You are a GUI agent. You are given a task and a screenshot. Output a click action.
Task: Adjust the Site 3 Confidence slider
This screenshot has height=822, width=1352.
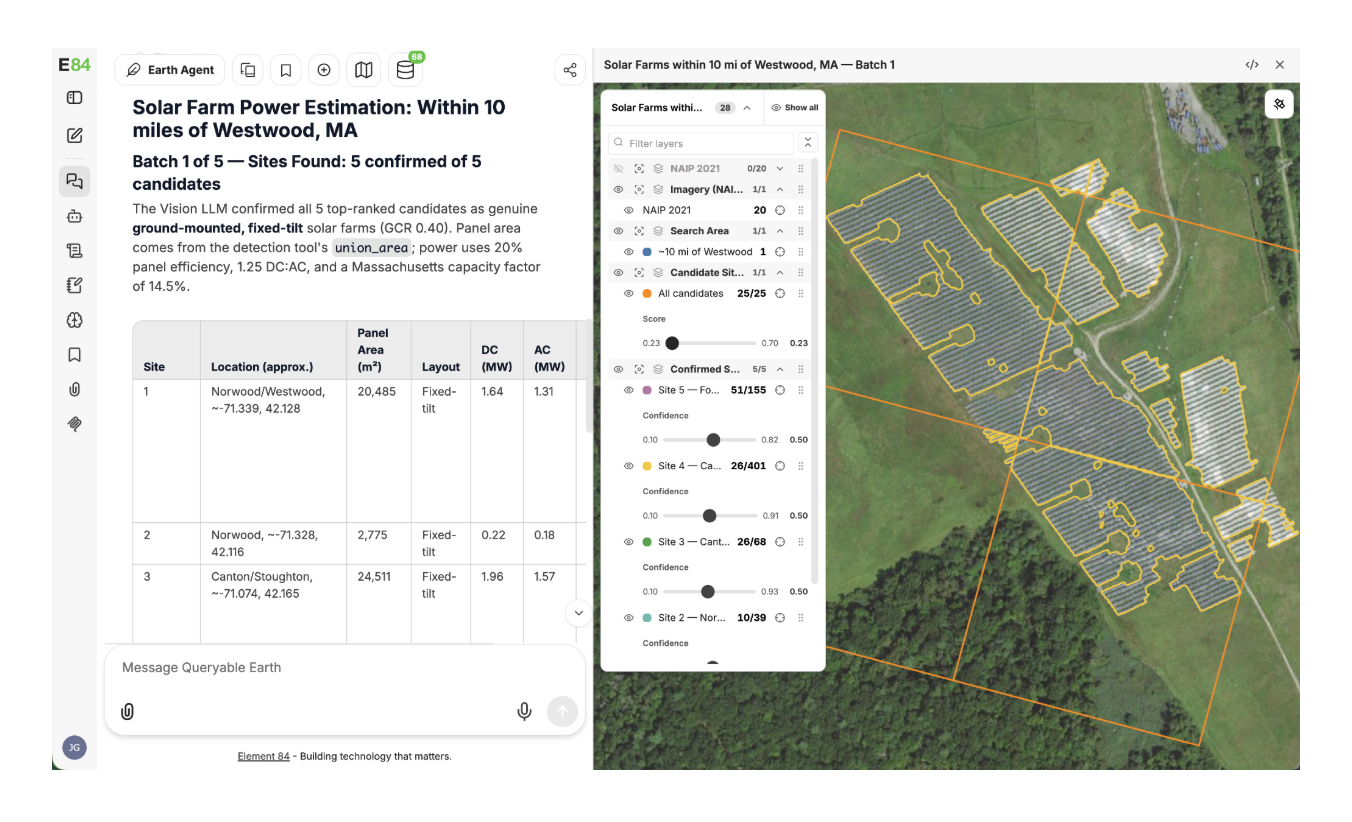[x=709, y=592]
